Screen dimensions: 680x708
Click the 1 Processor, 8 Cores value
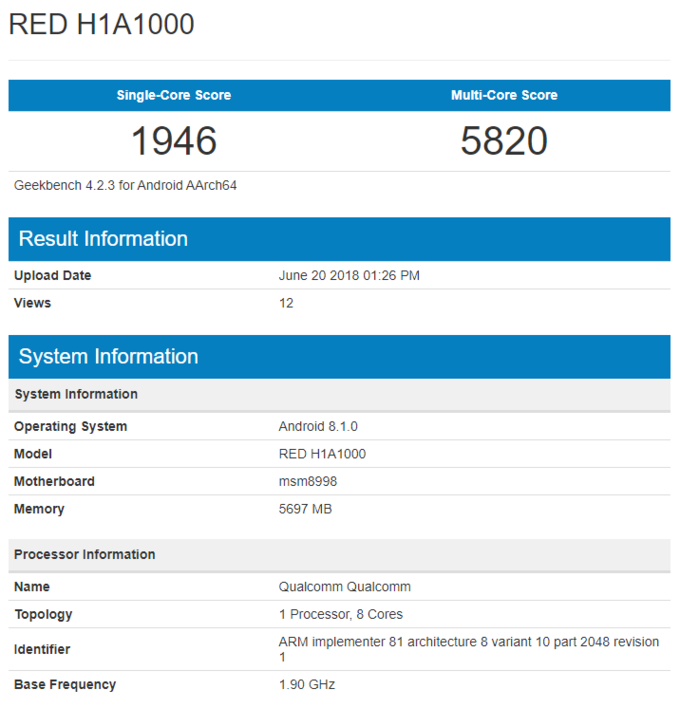(x=340, y=615)
